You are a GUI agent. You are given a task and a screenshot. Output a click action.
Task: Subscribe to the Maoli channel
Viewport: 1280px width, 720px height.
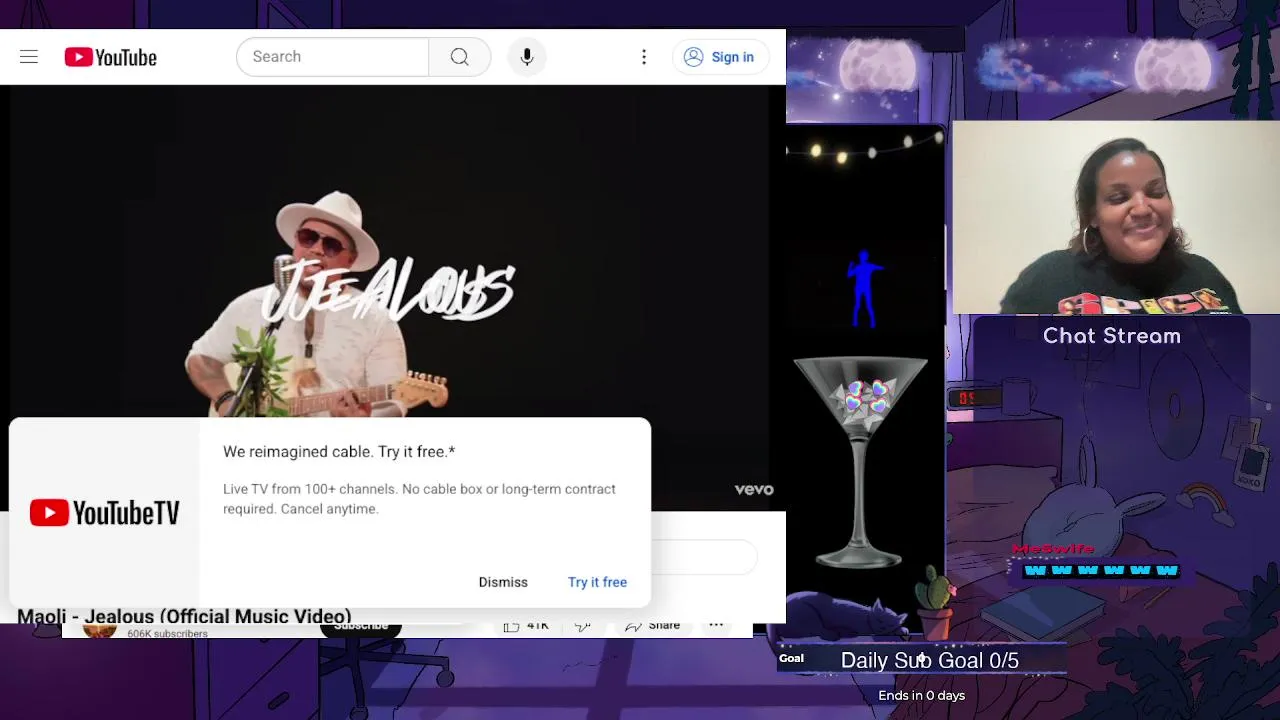coord(361,627)
